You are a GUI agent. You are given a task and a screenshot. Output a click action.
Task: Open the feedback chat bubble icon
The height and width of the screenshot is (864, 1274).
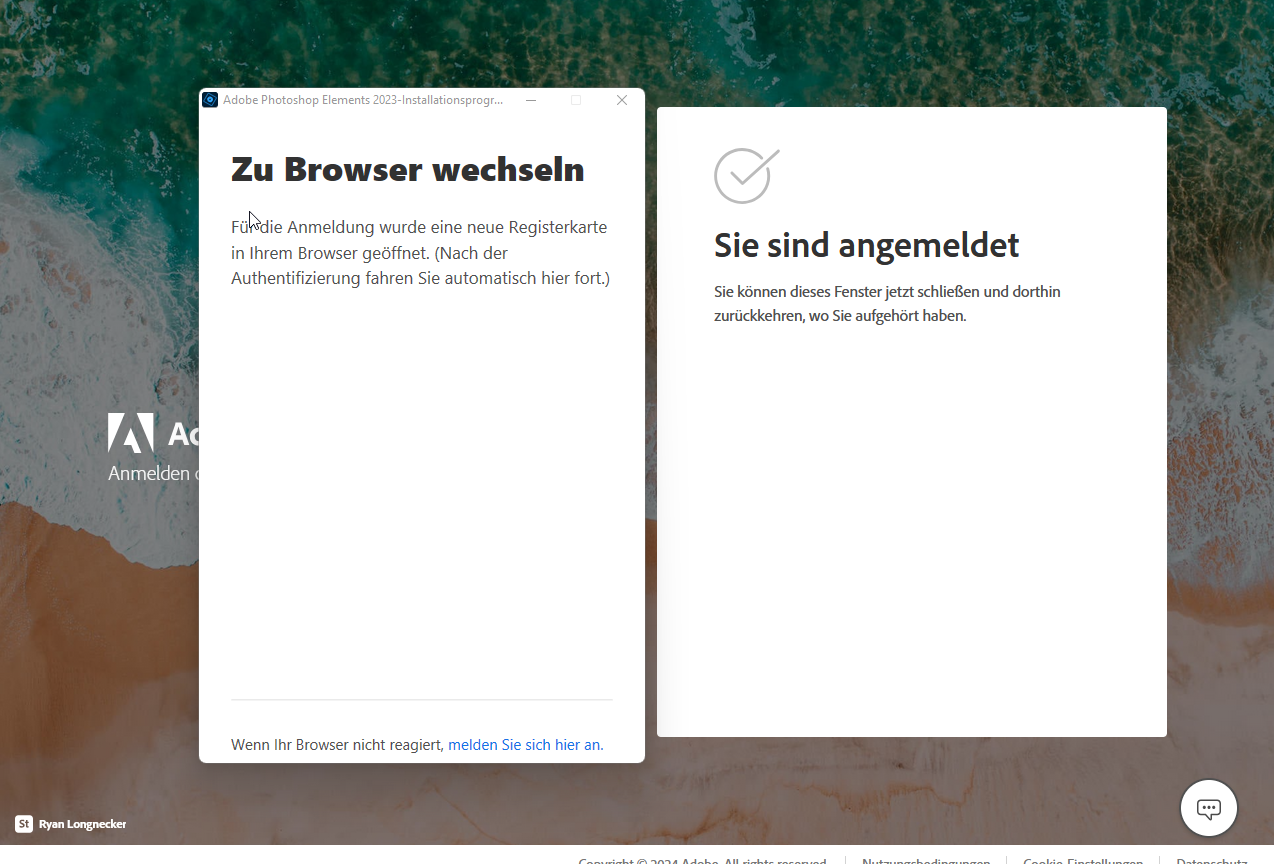[x=1208, y=807]
